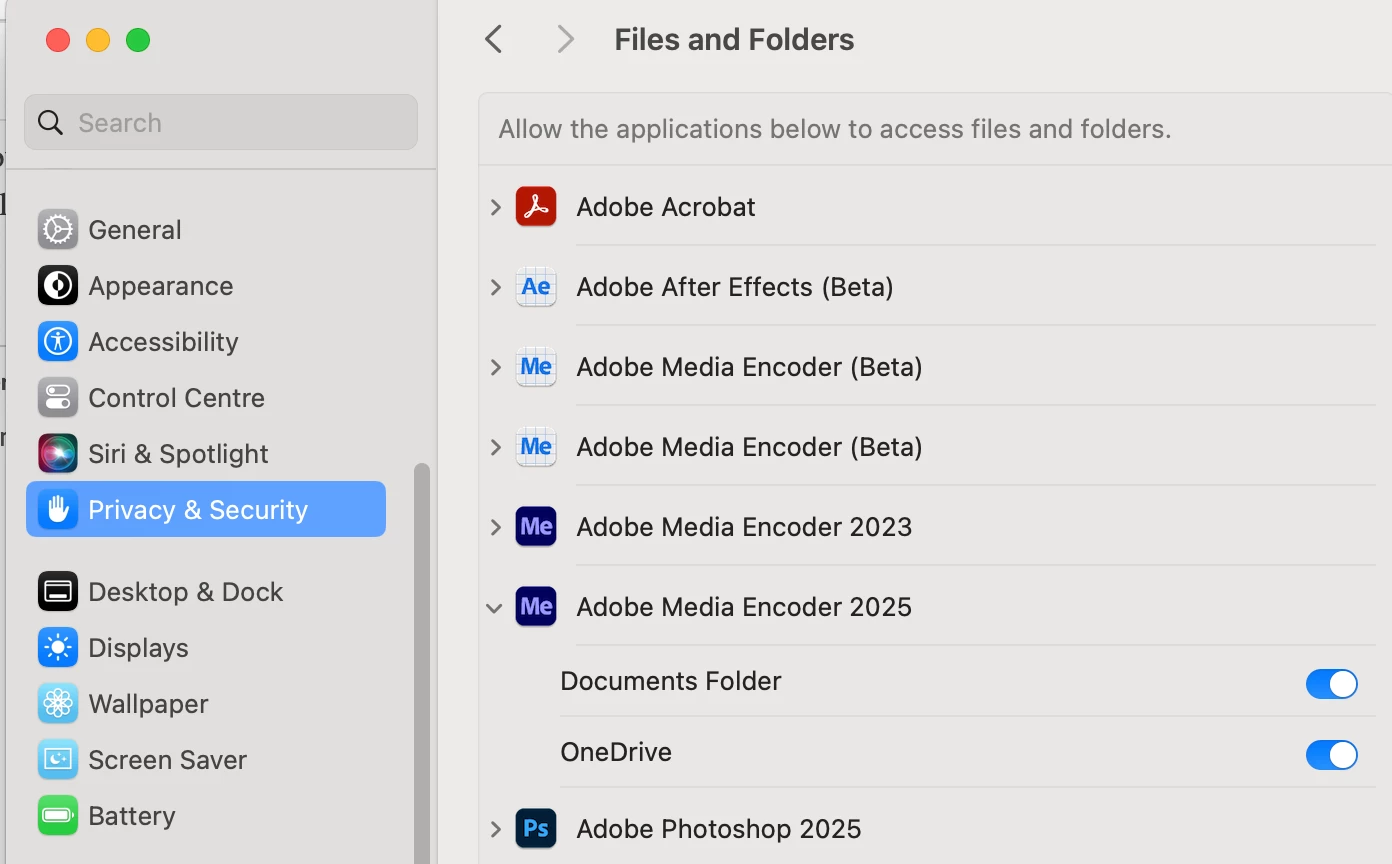Click the sidebar scrollbar
Screen dimensions: 1392x864
422,663
